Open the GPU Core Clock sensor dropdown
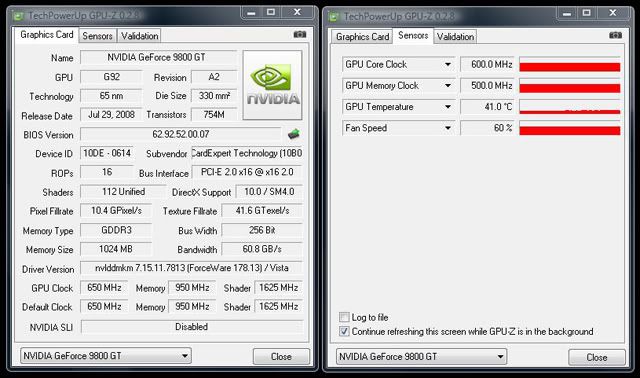Image resolution: width=640 pixels, height=378 pixels. tap(448, 64)
